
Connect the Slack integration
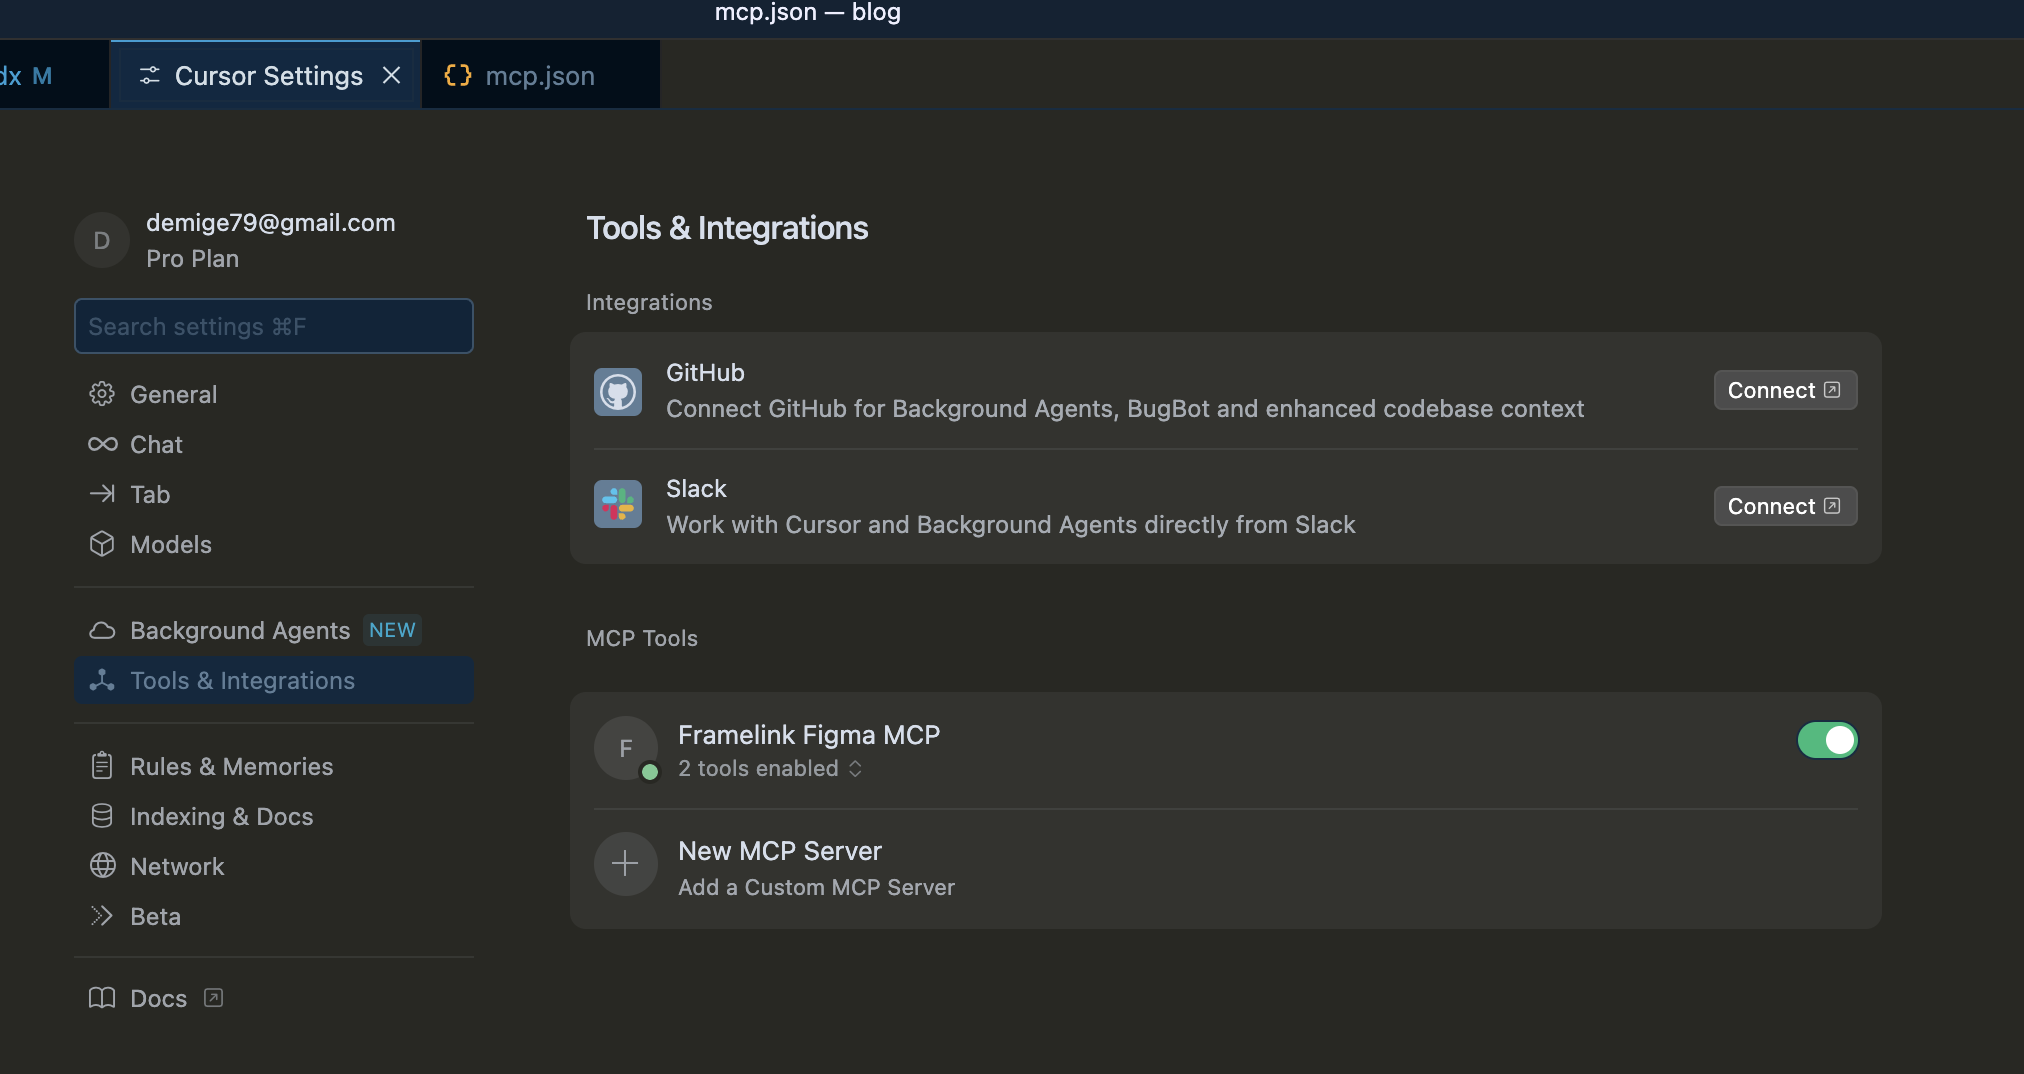coord(1785,506)
